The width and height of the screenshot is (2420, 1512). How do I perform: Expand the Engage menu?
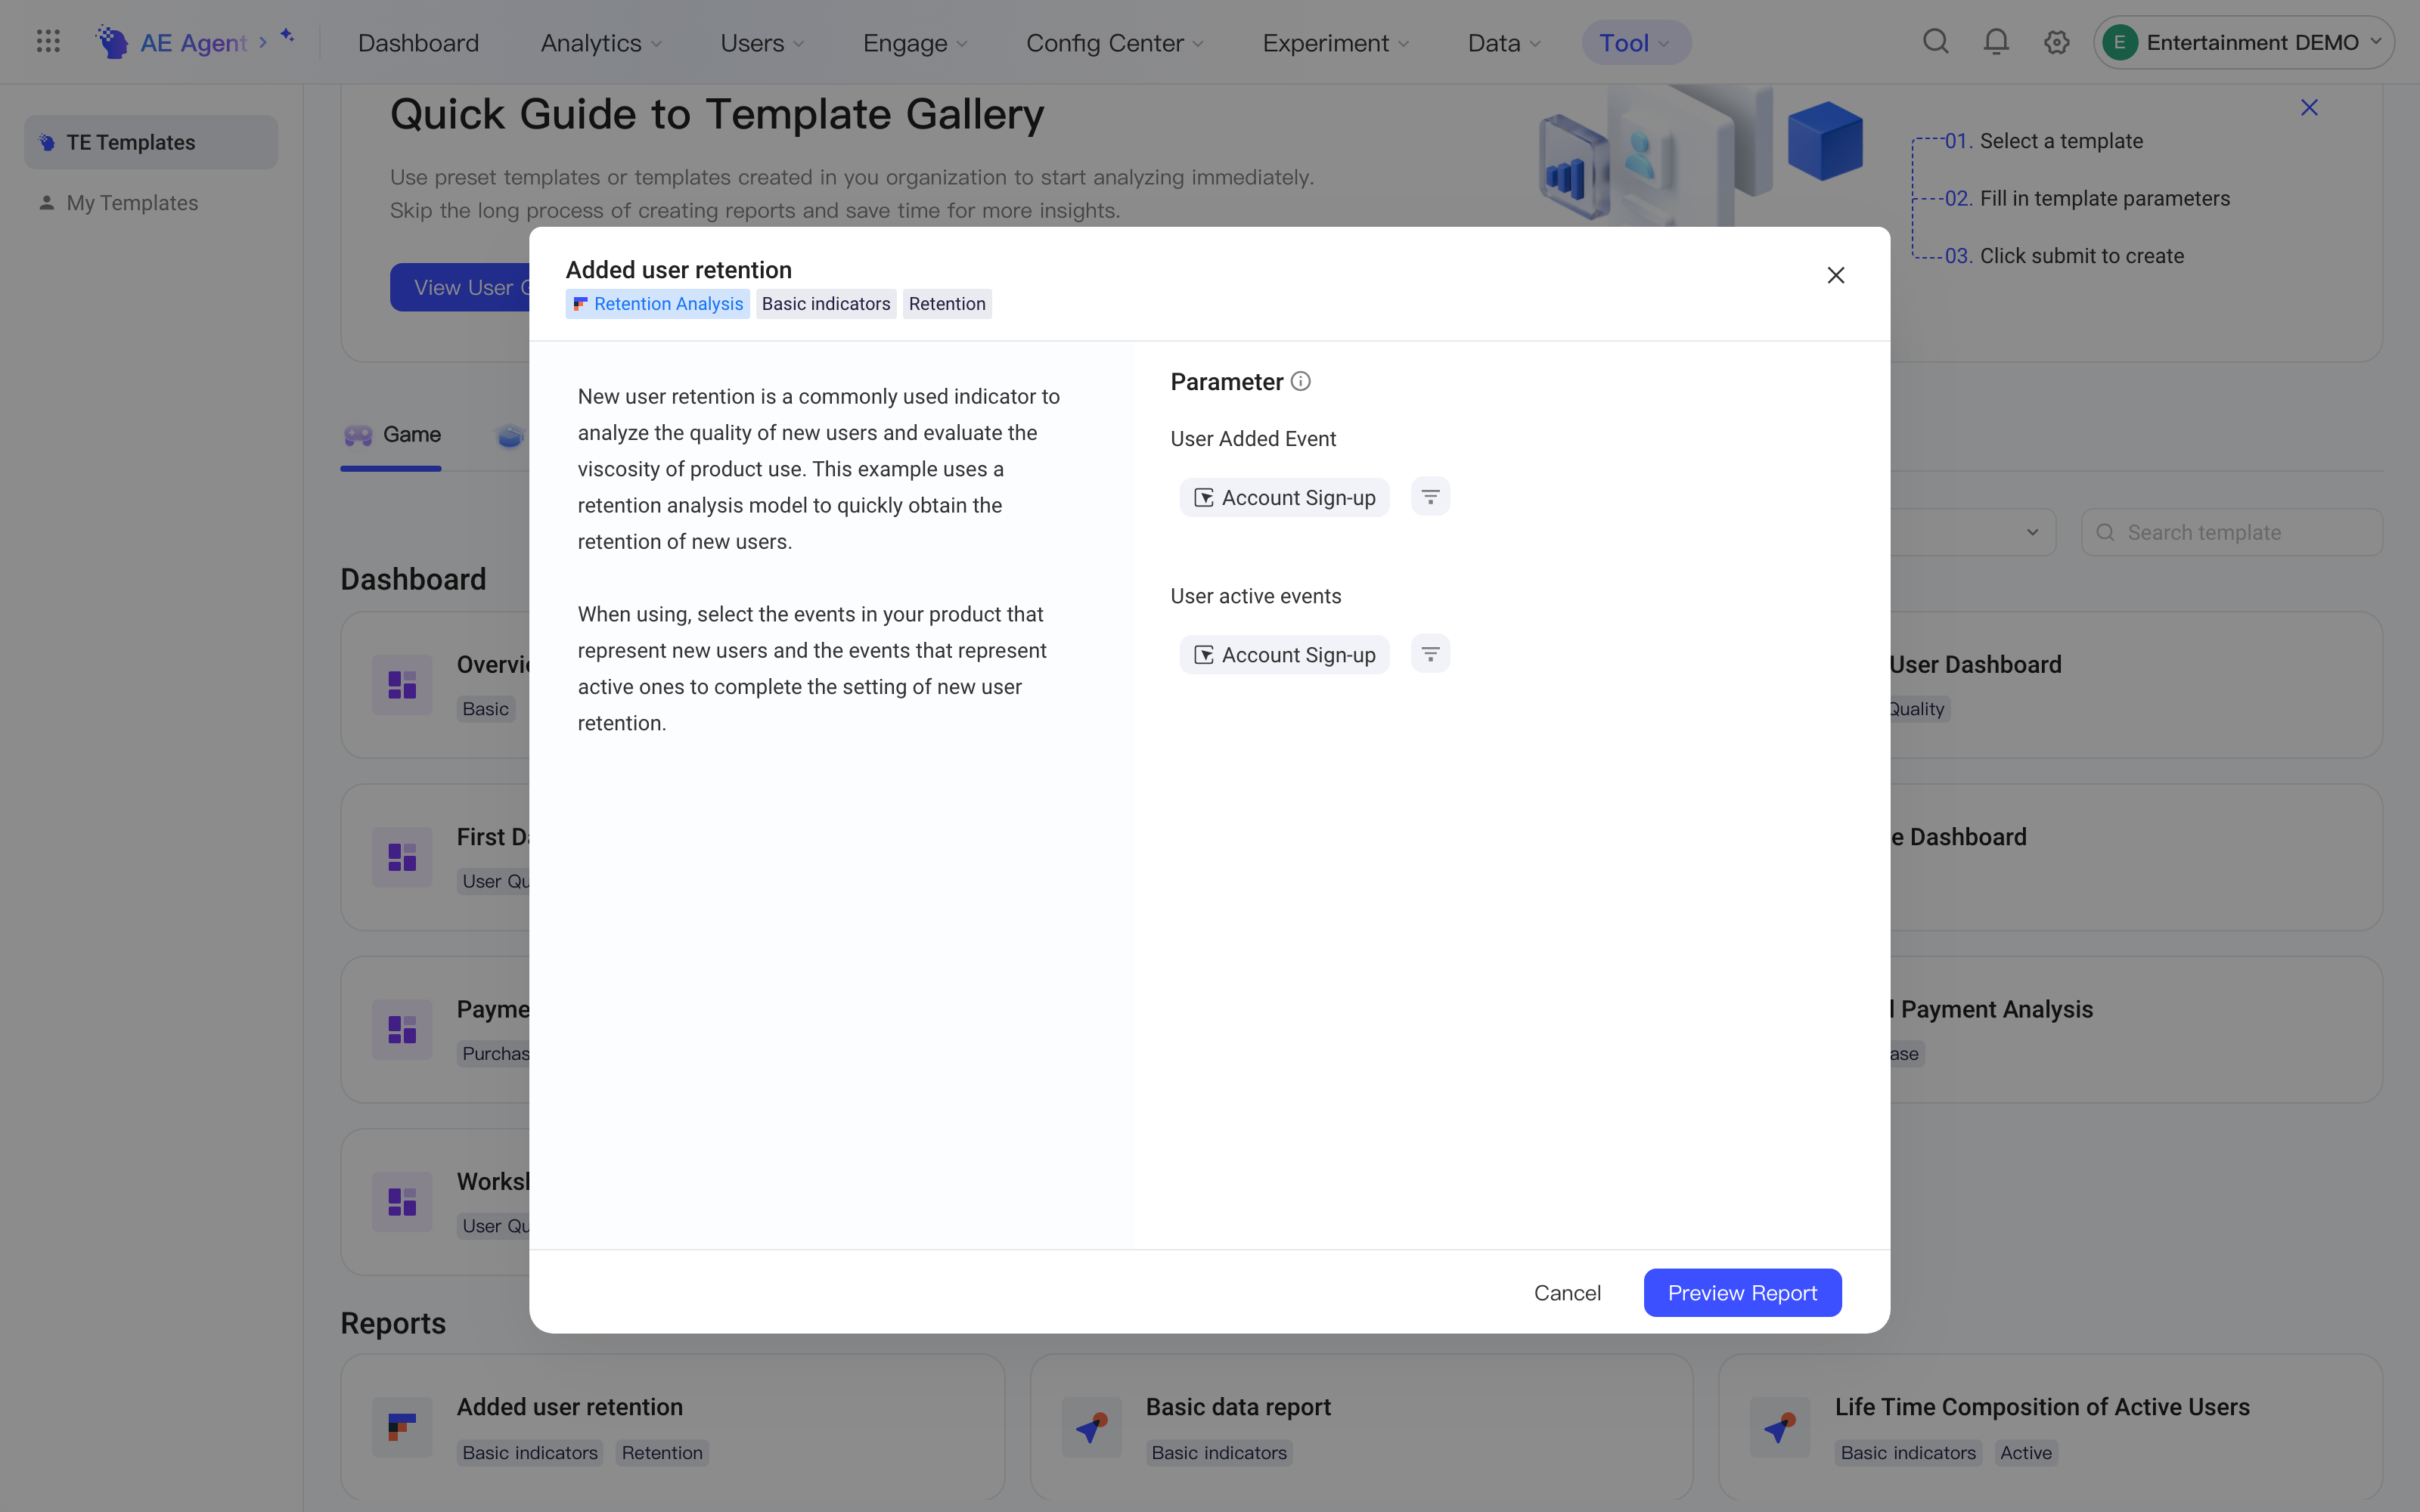[915, 43]
